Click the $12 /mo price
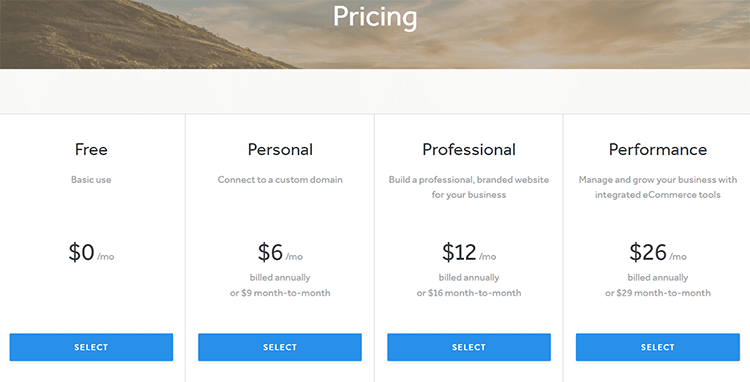 tap(469, 252)
